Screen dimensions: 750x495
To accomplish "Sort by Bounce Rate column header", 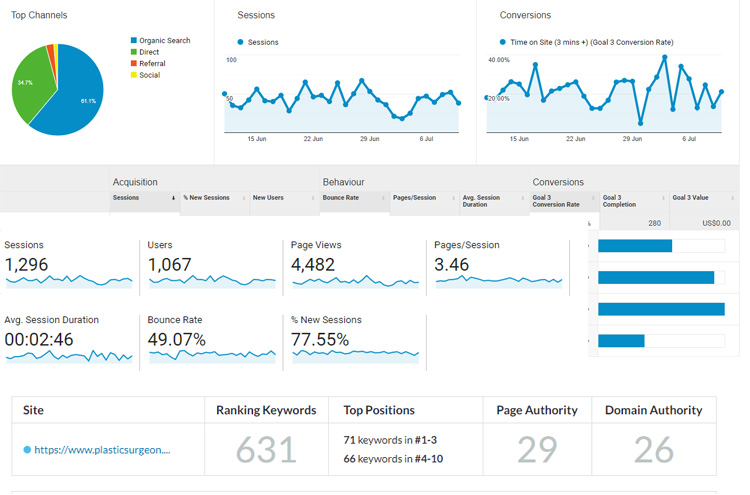I will pyautogui.click(x=341, y=198).
